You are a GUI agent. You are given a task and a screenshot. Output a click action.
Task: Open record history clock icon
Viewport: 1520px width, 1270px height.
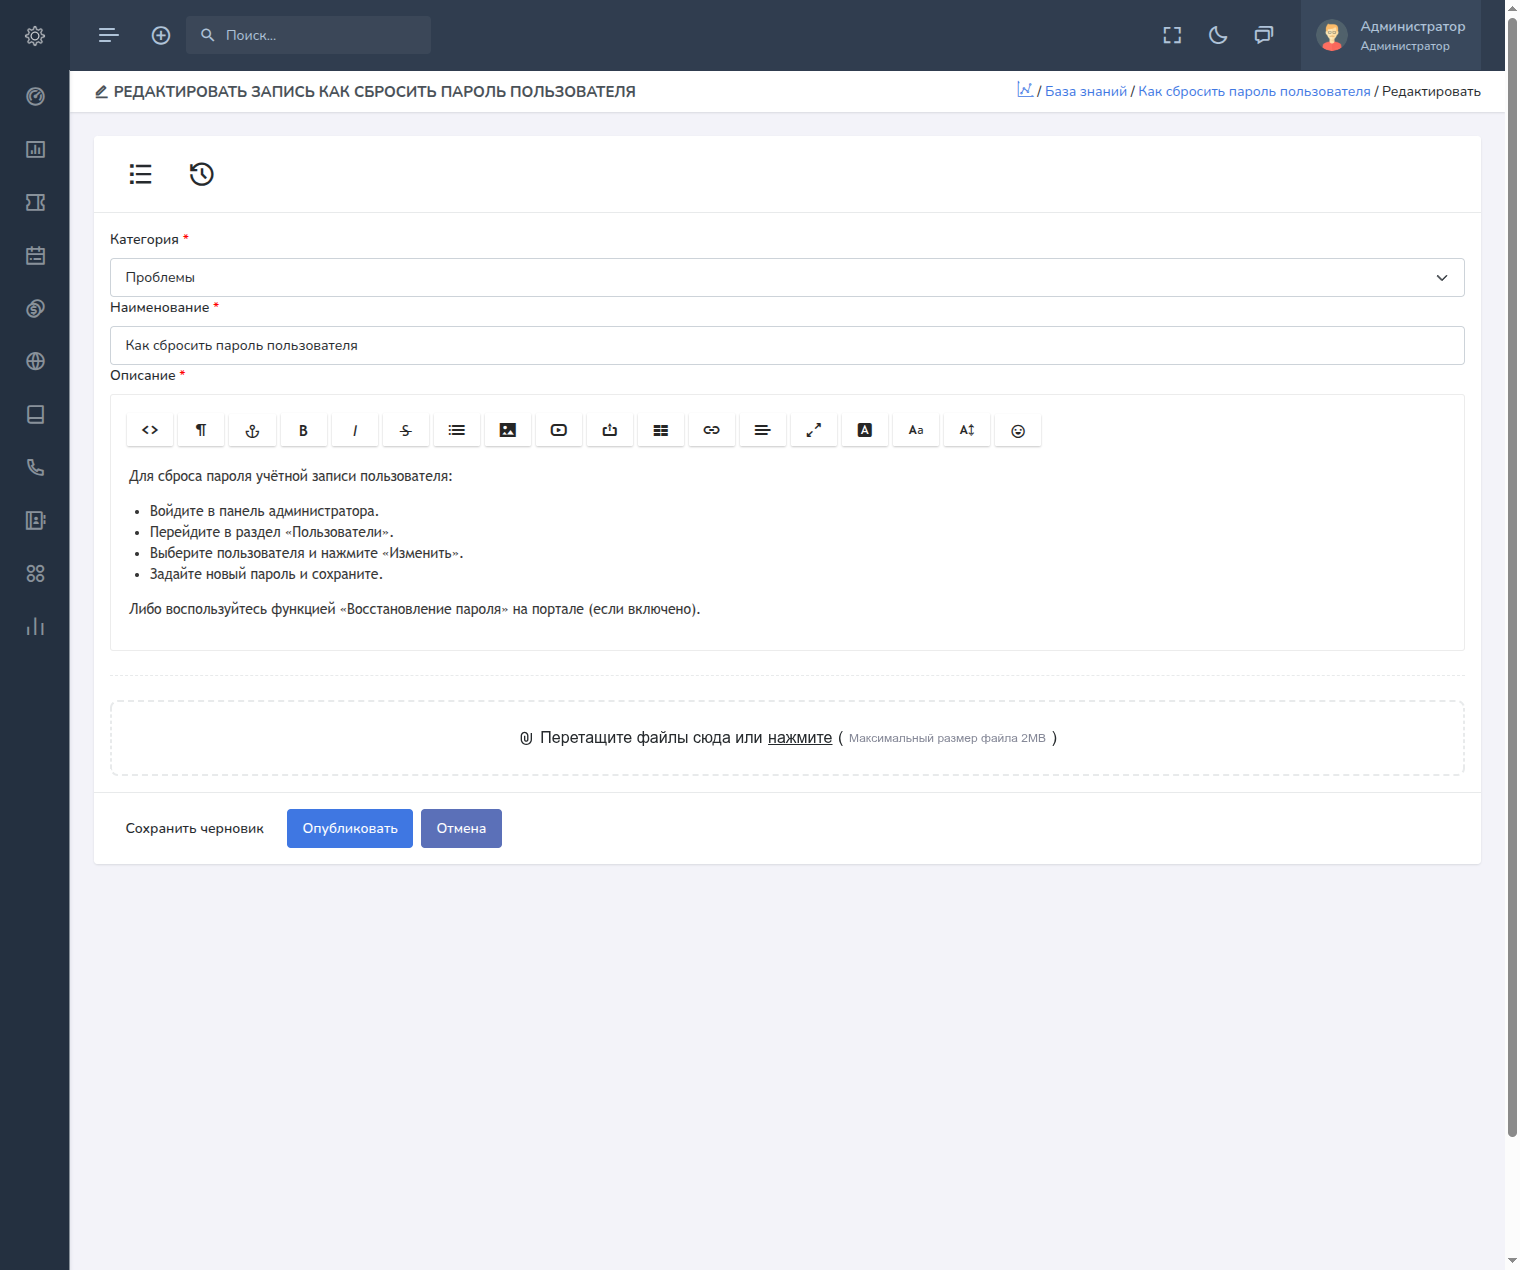click(202, 174)
